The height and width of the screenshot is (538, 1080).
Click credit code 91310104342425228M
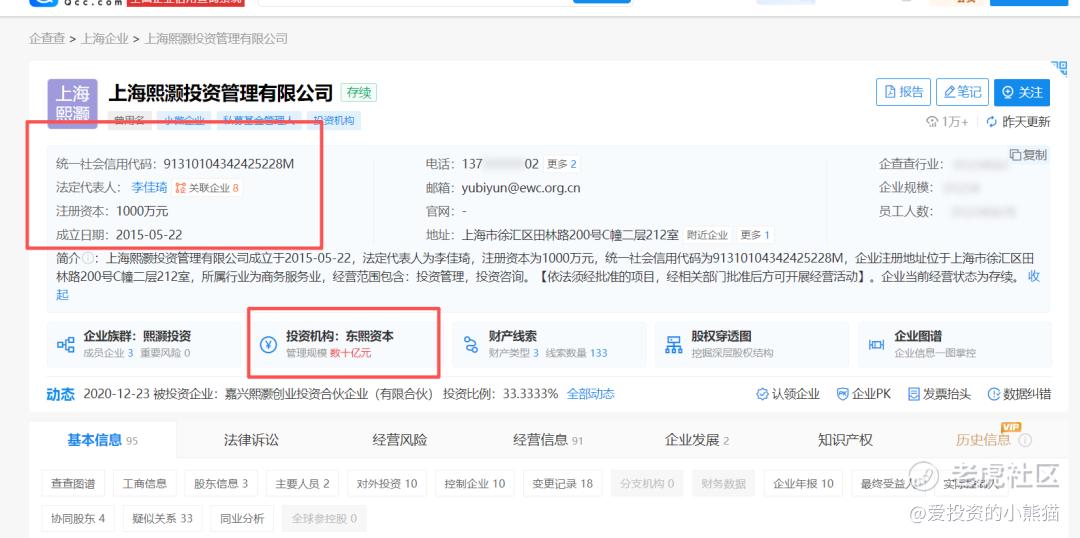(229, 165)
